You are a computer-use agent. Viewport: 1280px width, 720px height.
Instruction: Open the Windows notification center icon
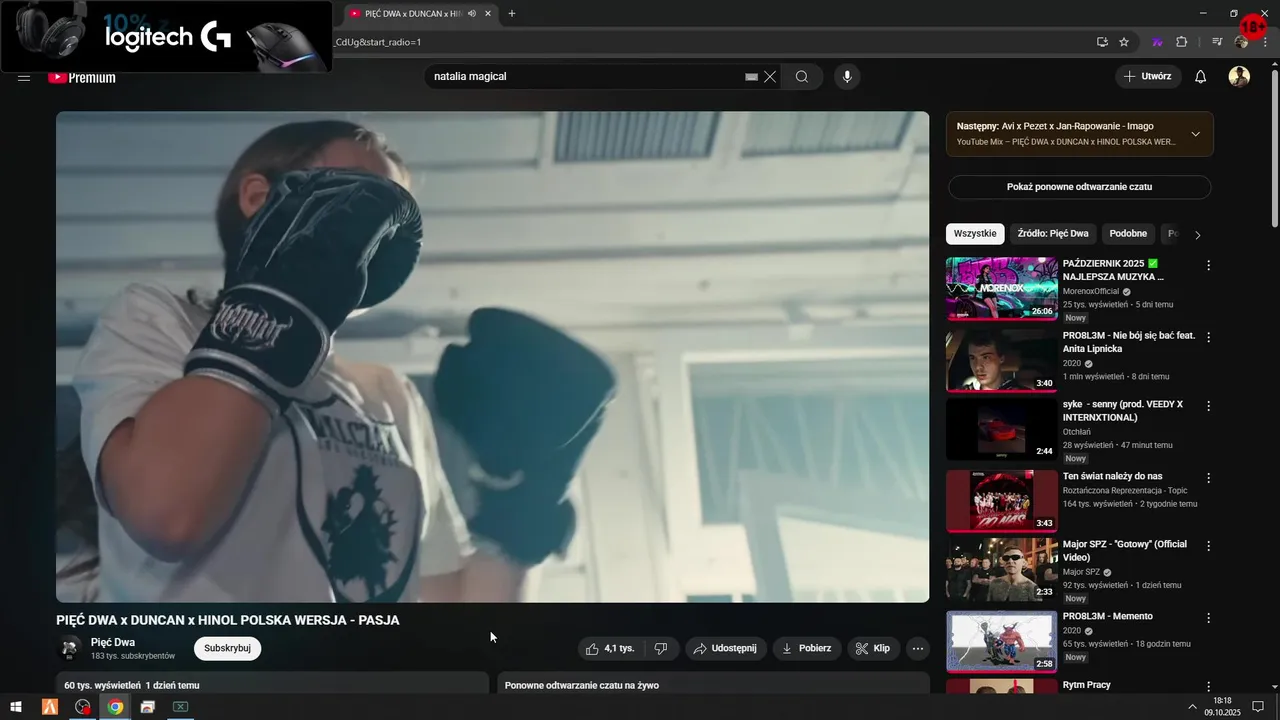tap(1259, 707)
